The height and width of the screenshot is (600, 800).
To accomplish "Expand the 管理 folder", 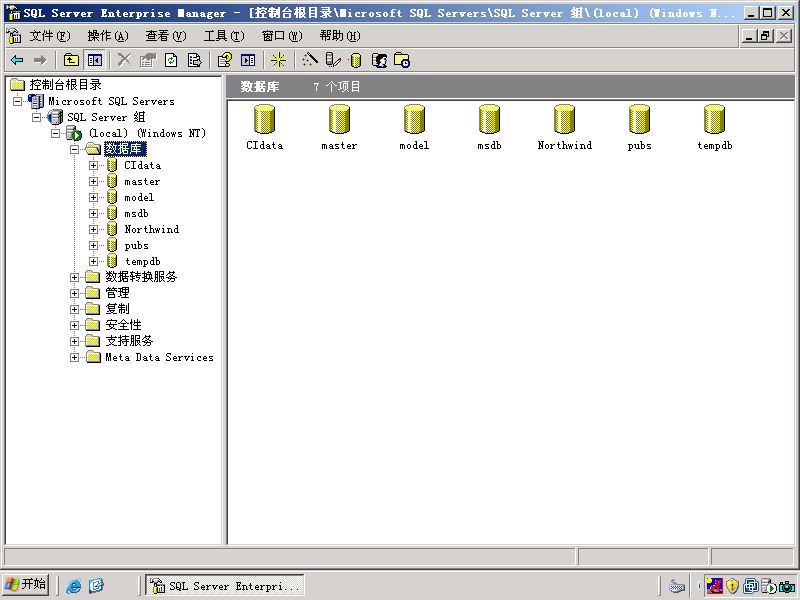I will click(x=74, y=293).
